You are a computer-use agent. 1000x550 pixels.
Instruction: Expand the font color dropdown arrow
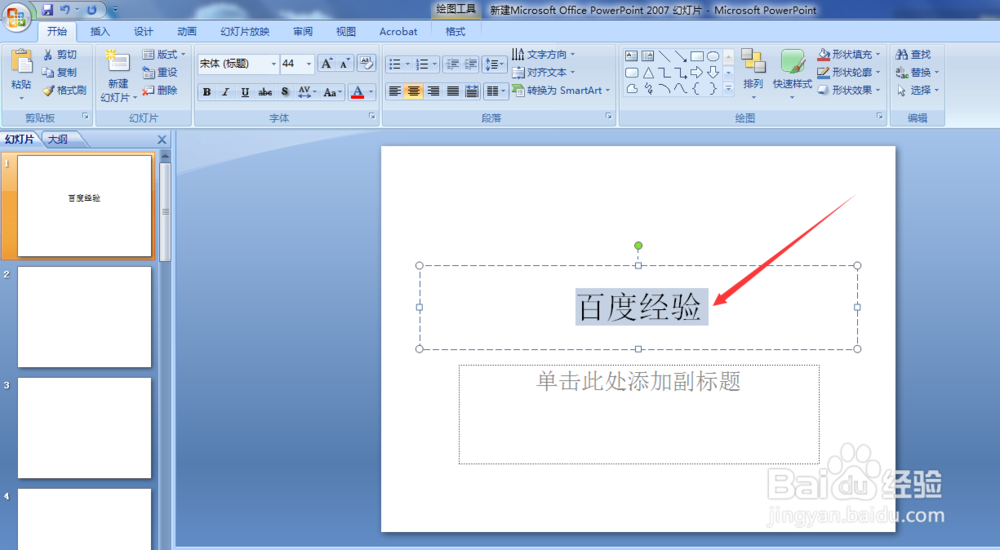371,92
